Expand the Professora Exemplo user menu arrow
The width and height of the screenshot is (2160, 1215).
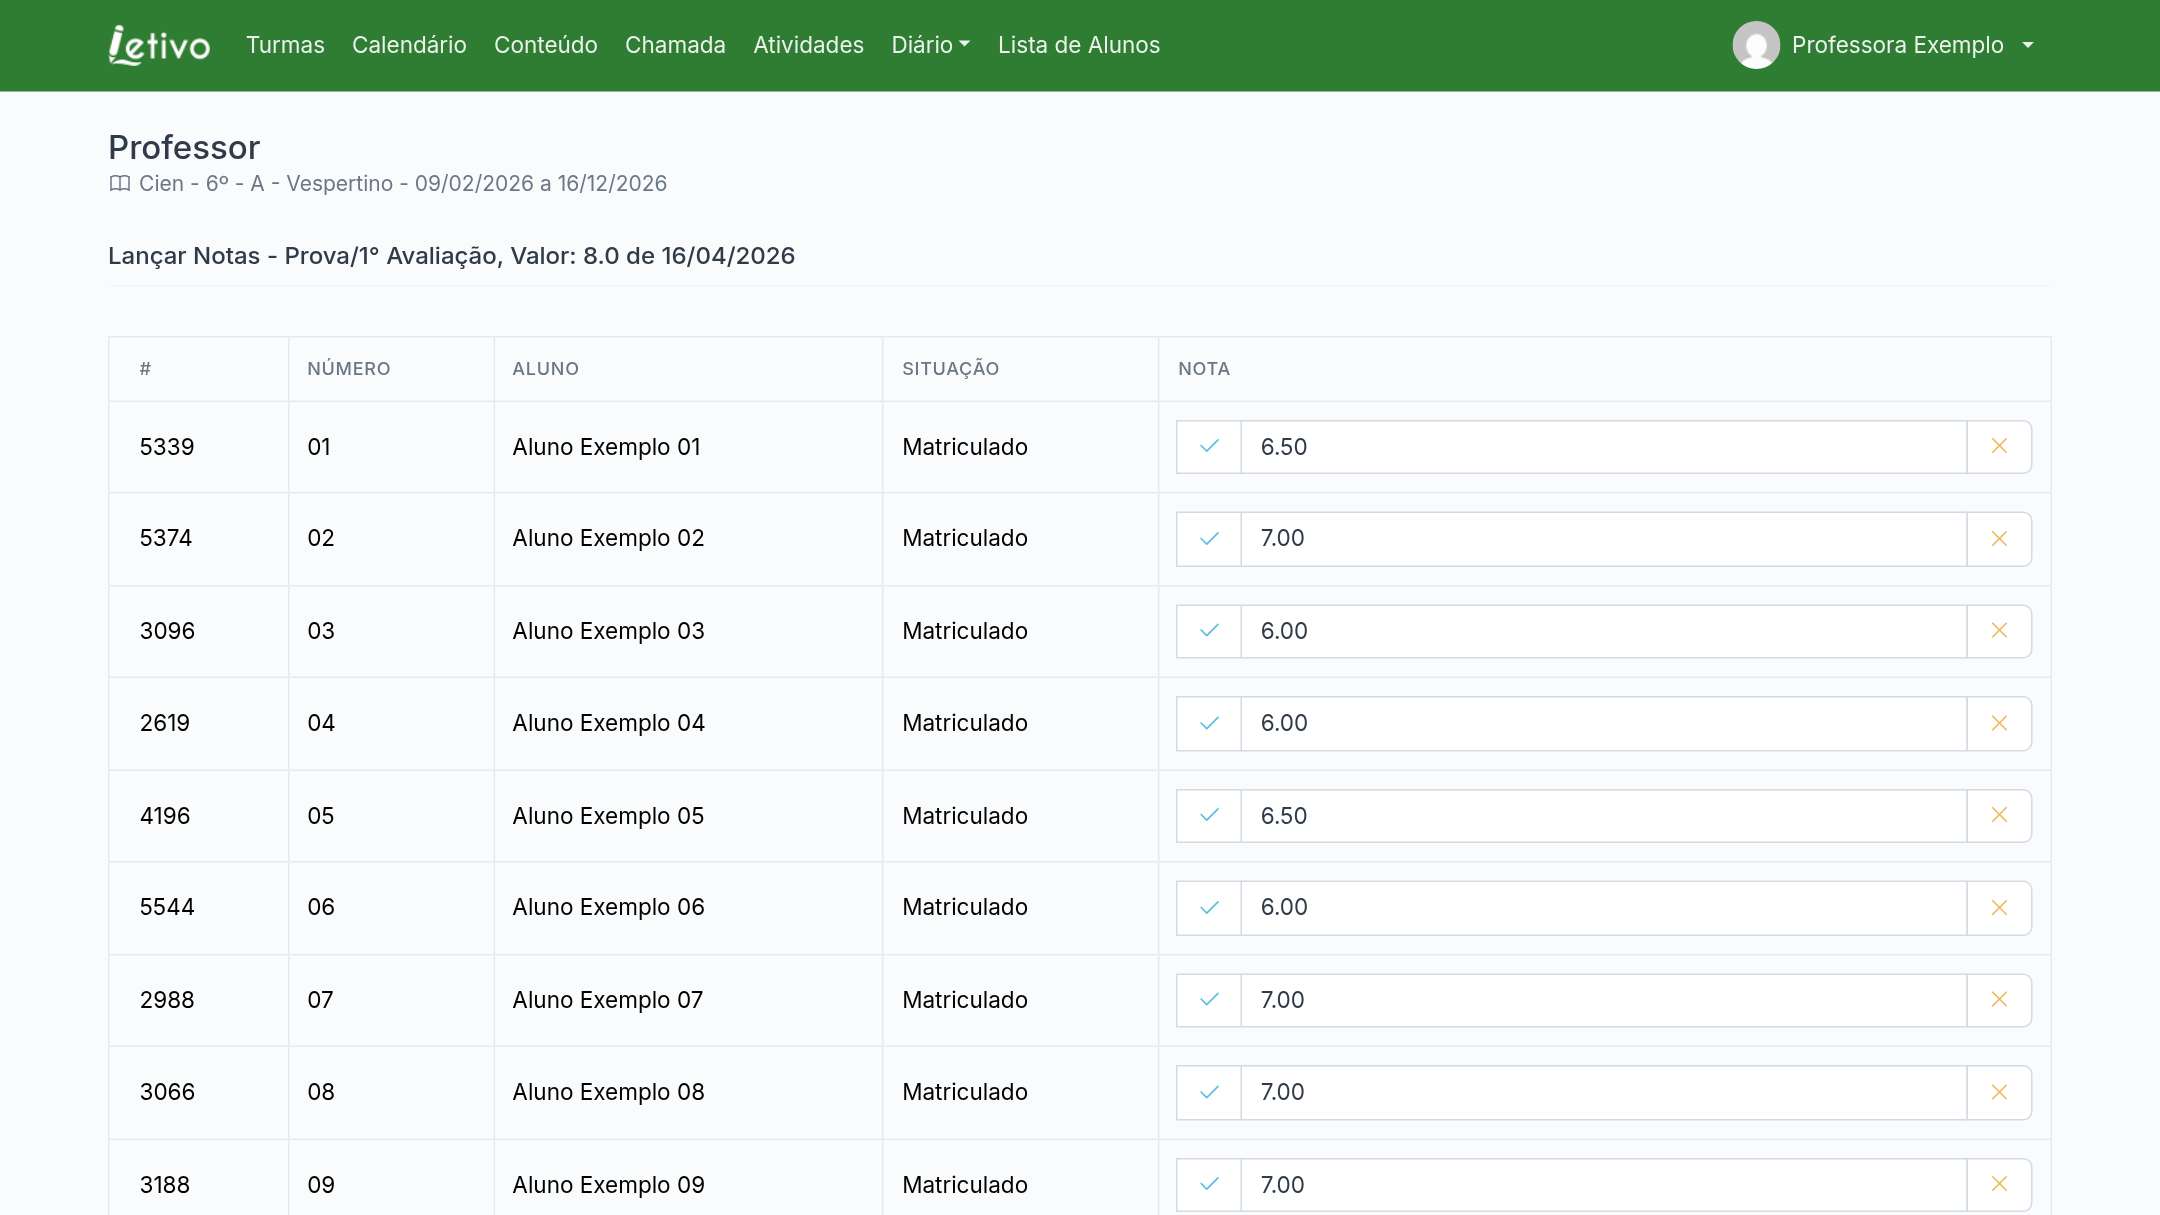(2028, 45)
